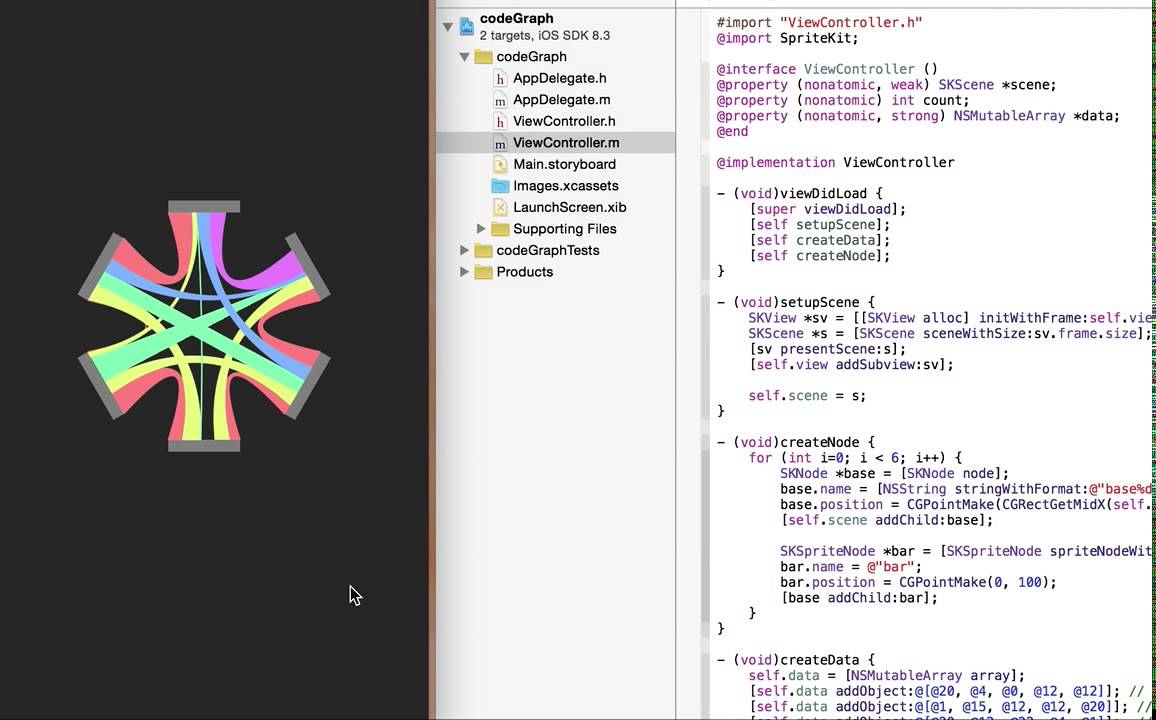Screen dimensions: 1156x720
Task: Click the codeGraph group folder icon
Action: (484, 57)
